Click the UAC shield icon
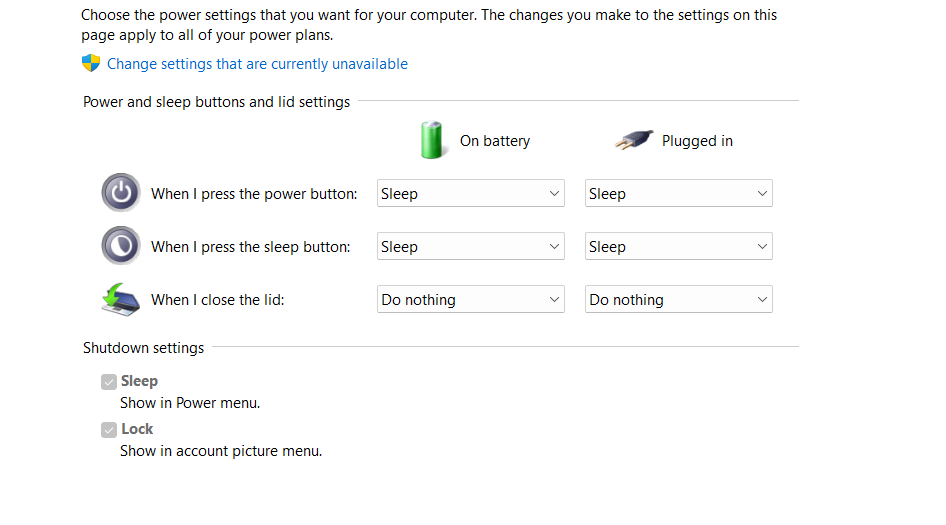946x525 pixels. click(91, 64)
